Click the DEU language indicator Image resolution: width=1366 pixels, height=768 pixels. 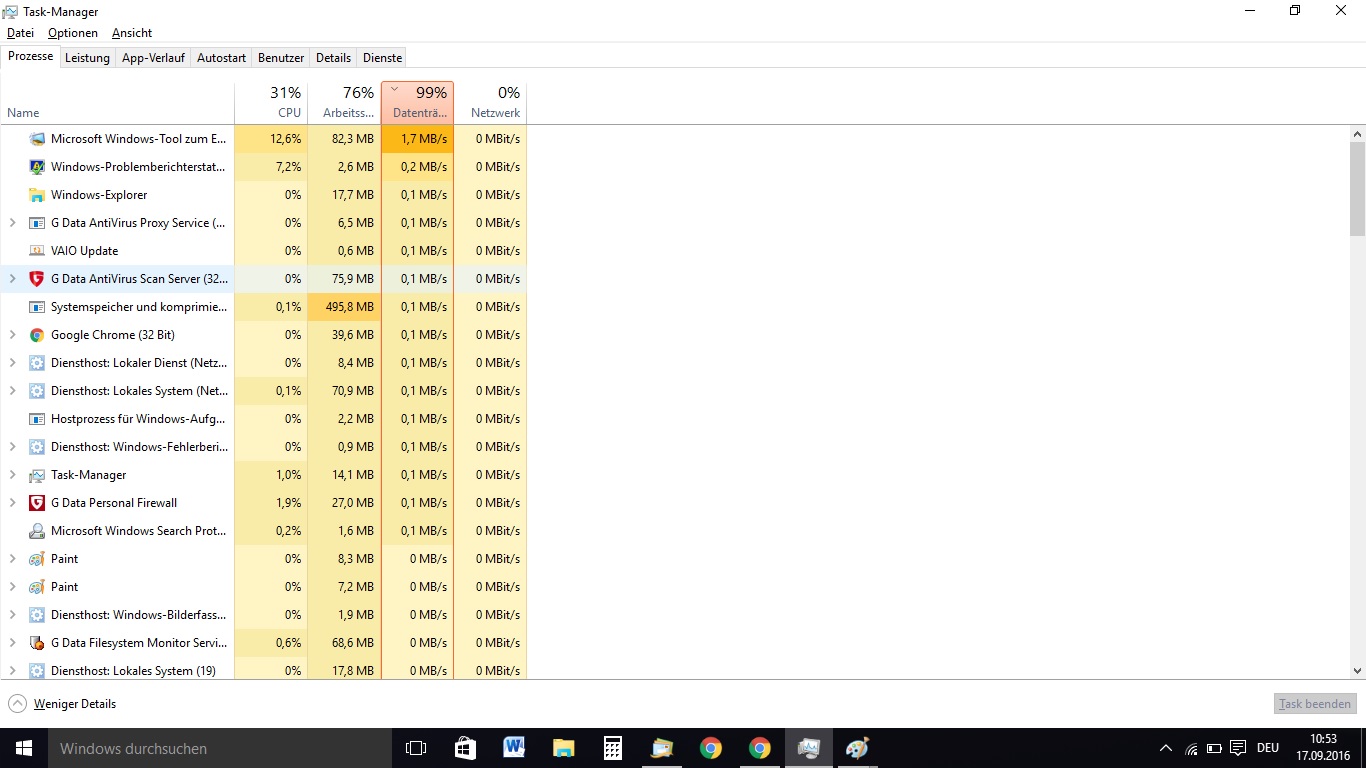point(1268,748)
